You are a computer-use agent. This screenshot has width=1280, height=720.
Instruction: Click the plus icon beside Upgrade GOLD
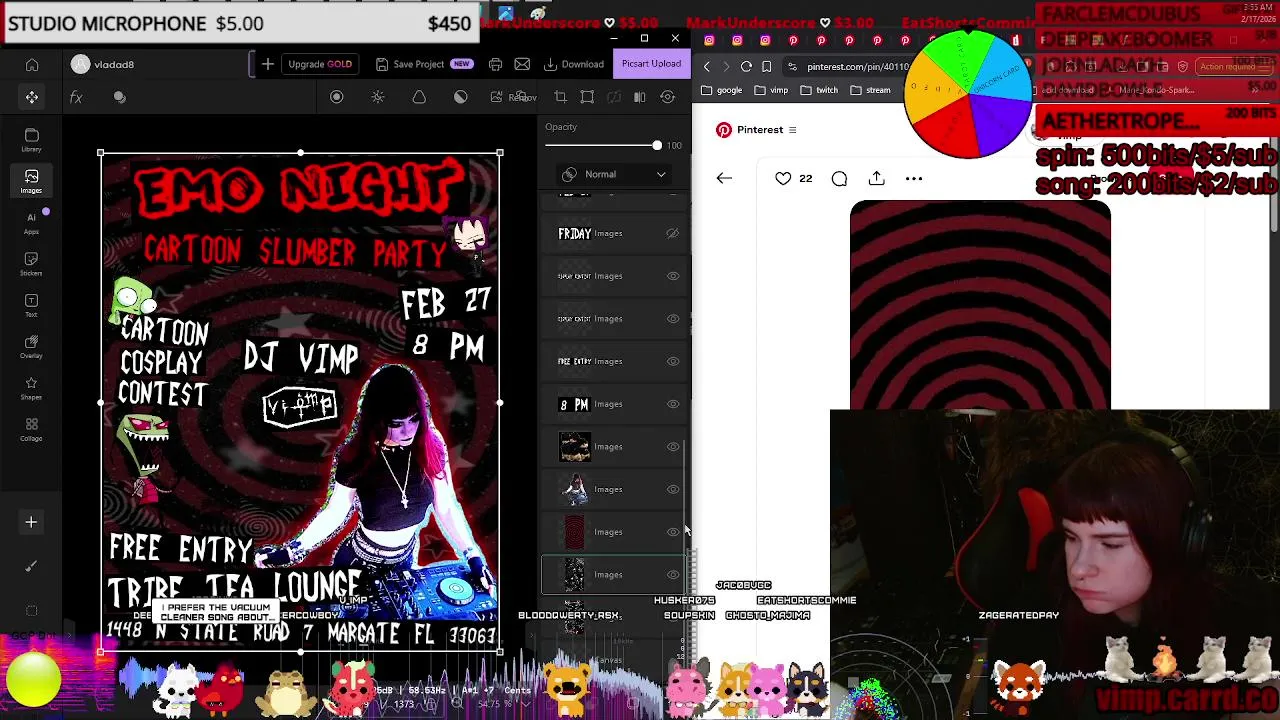click(267, 64)
